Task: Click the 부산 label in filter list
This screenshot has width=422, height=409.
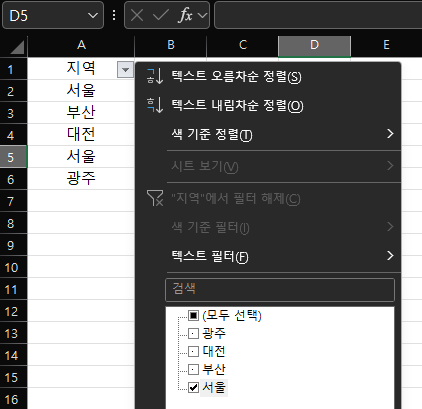Action: [x=214, y=369]
